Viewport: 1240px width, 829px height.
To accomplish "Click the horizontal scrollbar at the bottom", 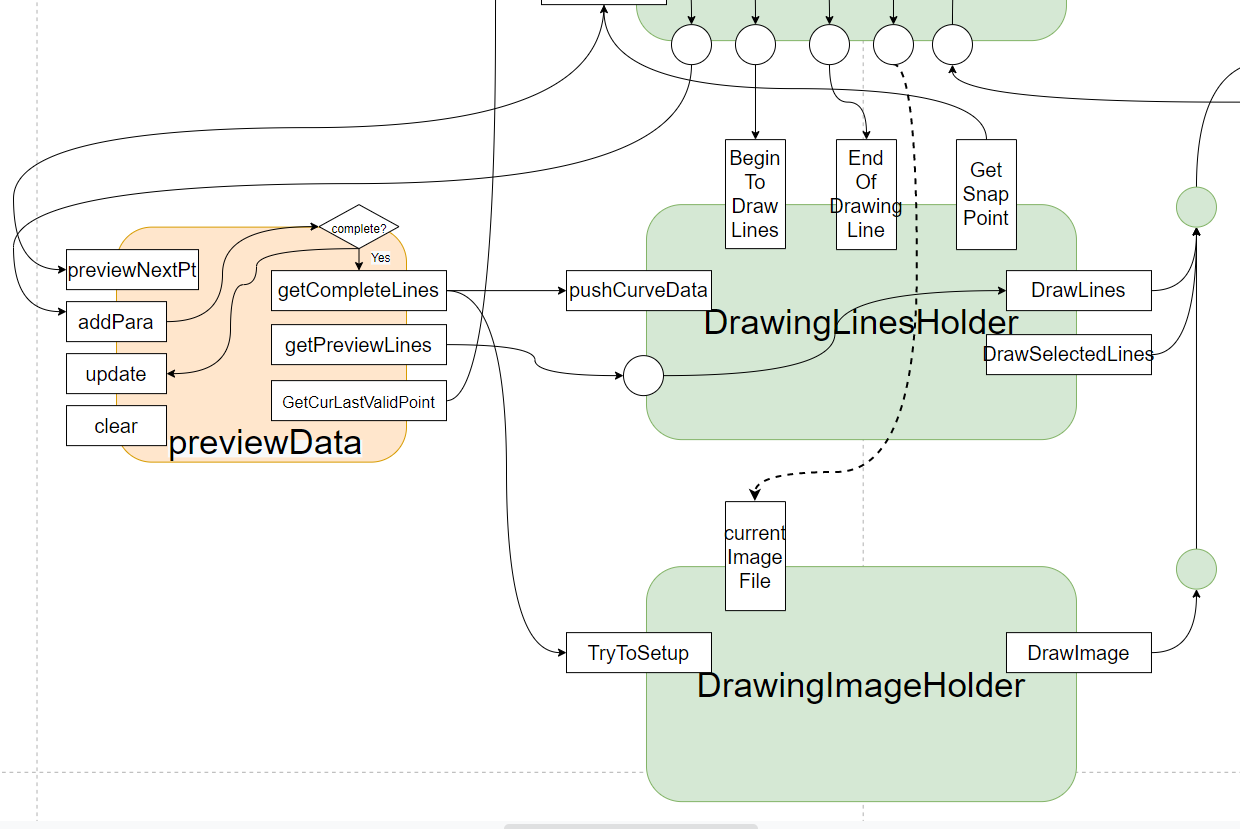I will click(630, 826).
